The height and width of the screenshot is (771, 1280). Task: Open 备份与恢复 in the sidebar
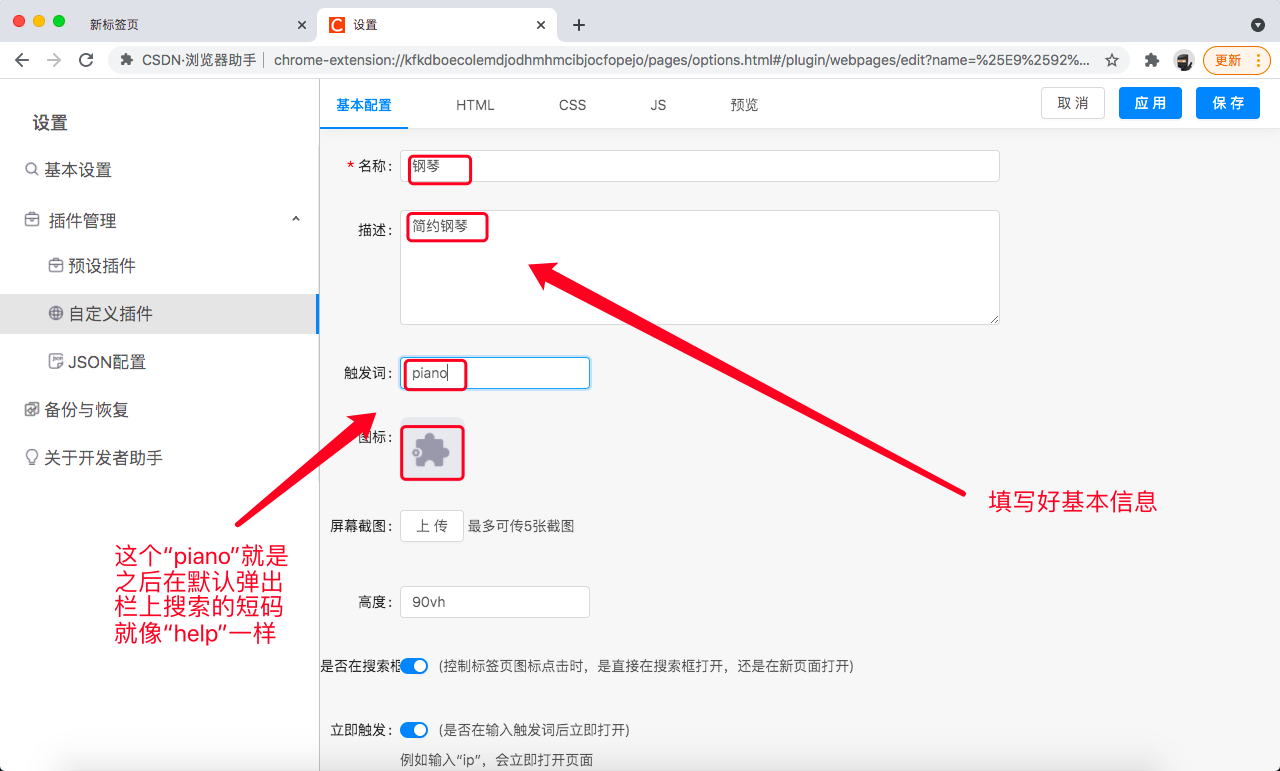point(86,410)
